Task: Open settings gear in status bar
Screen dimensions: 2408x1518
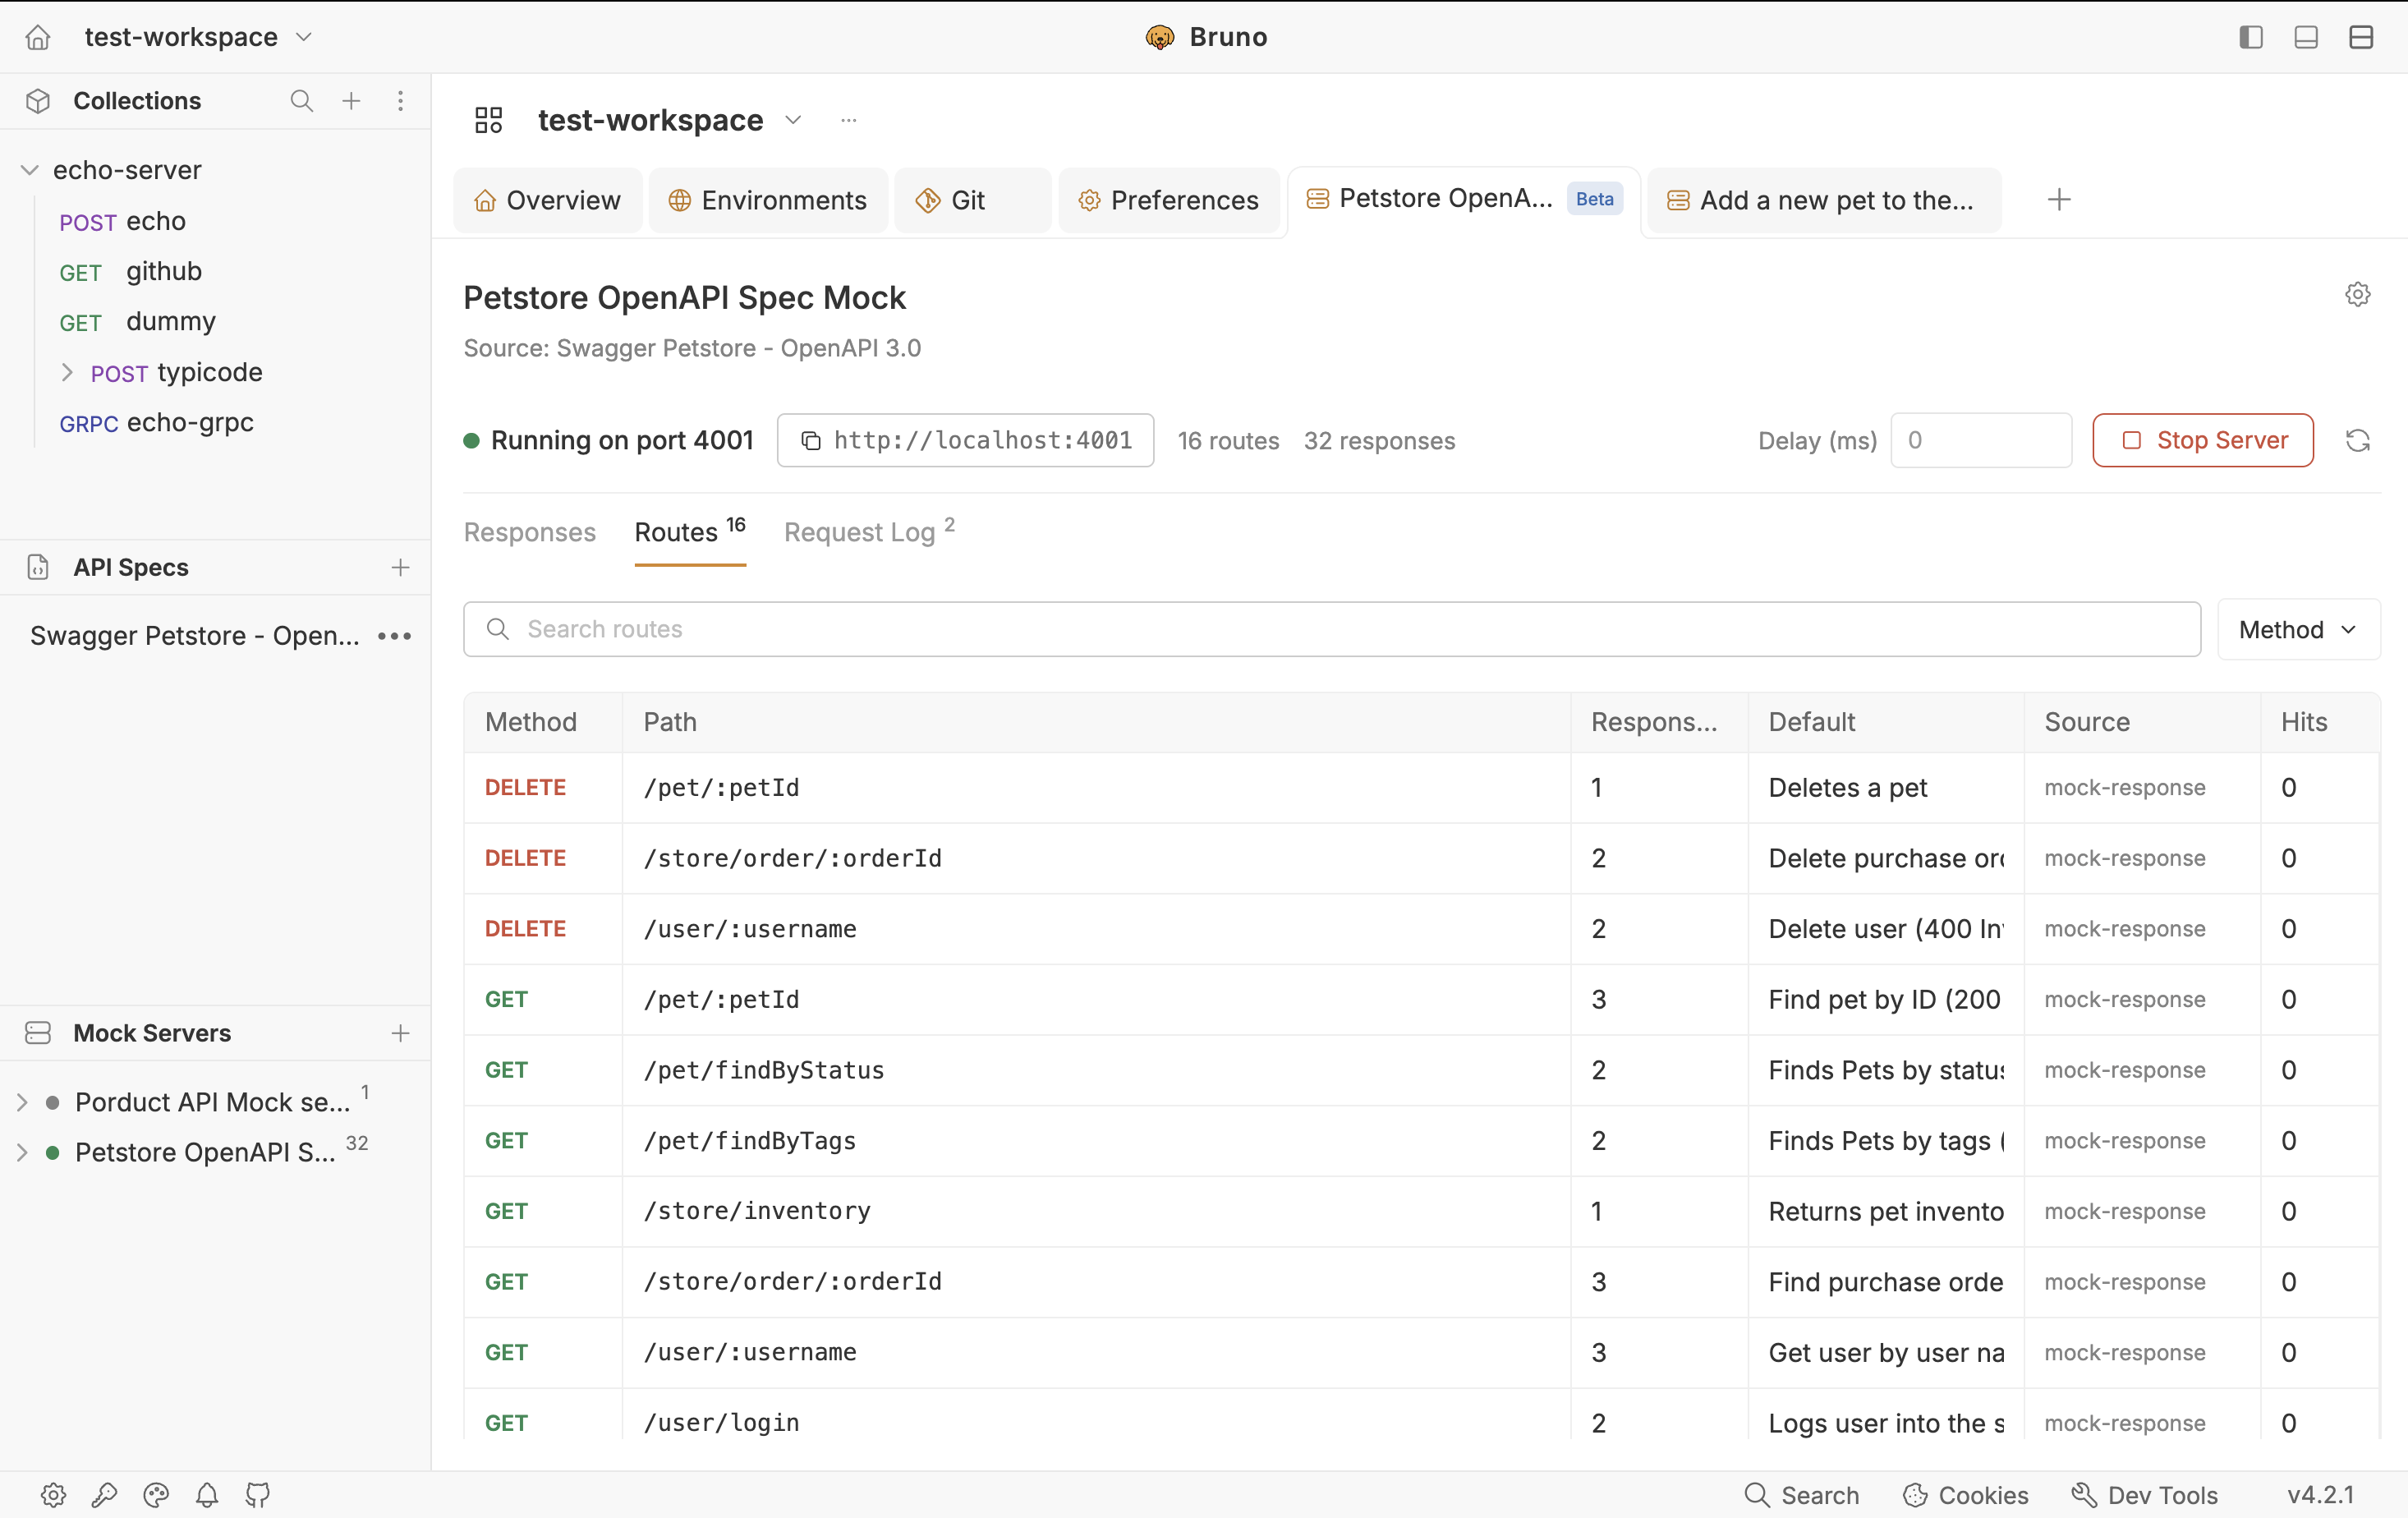Action: (x=53, y=1494)
